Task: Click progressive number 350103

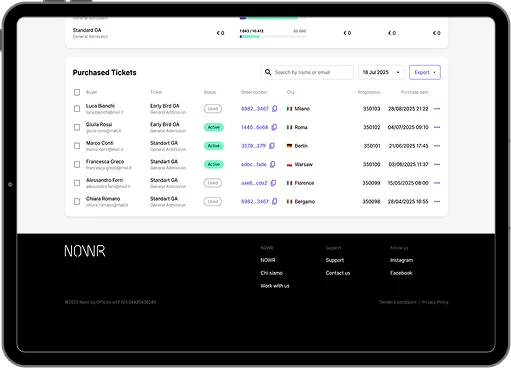Action: click(371, 109)
